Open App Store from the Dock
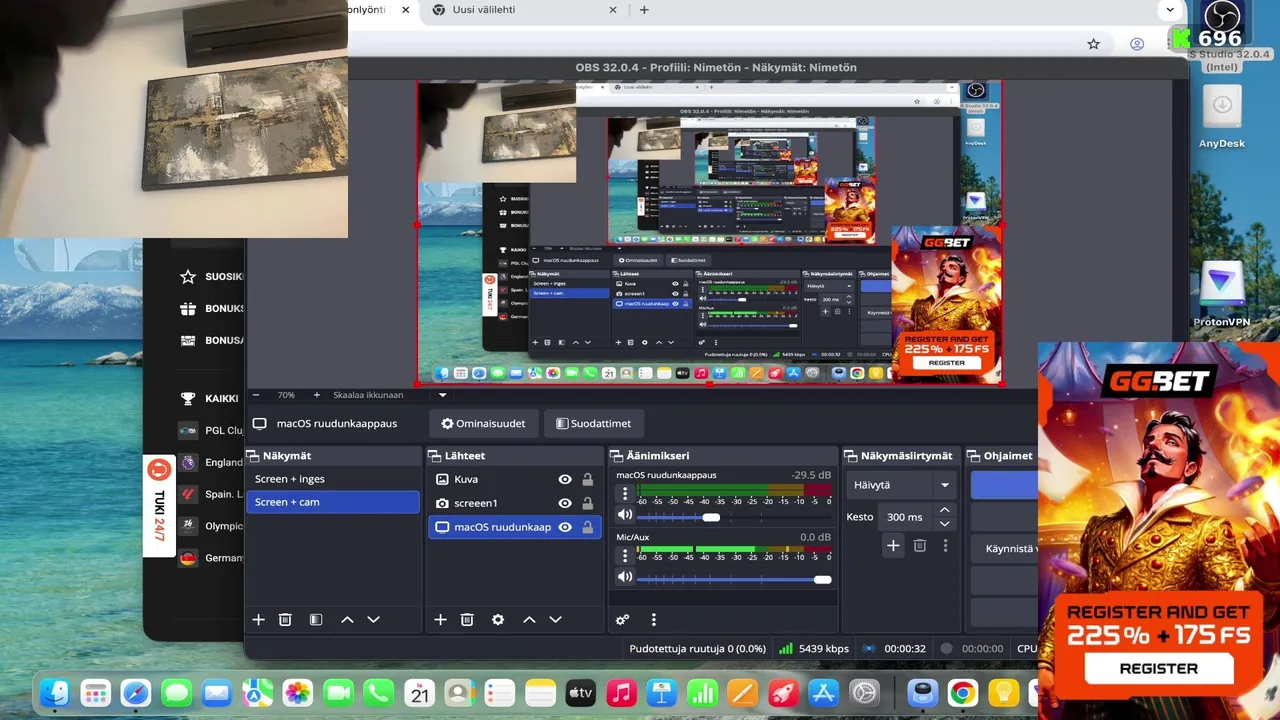The image size is (1280, 720). [x=823, y=693]
